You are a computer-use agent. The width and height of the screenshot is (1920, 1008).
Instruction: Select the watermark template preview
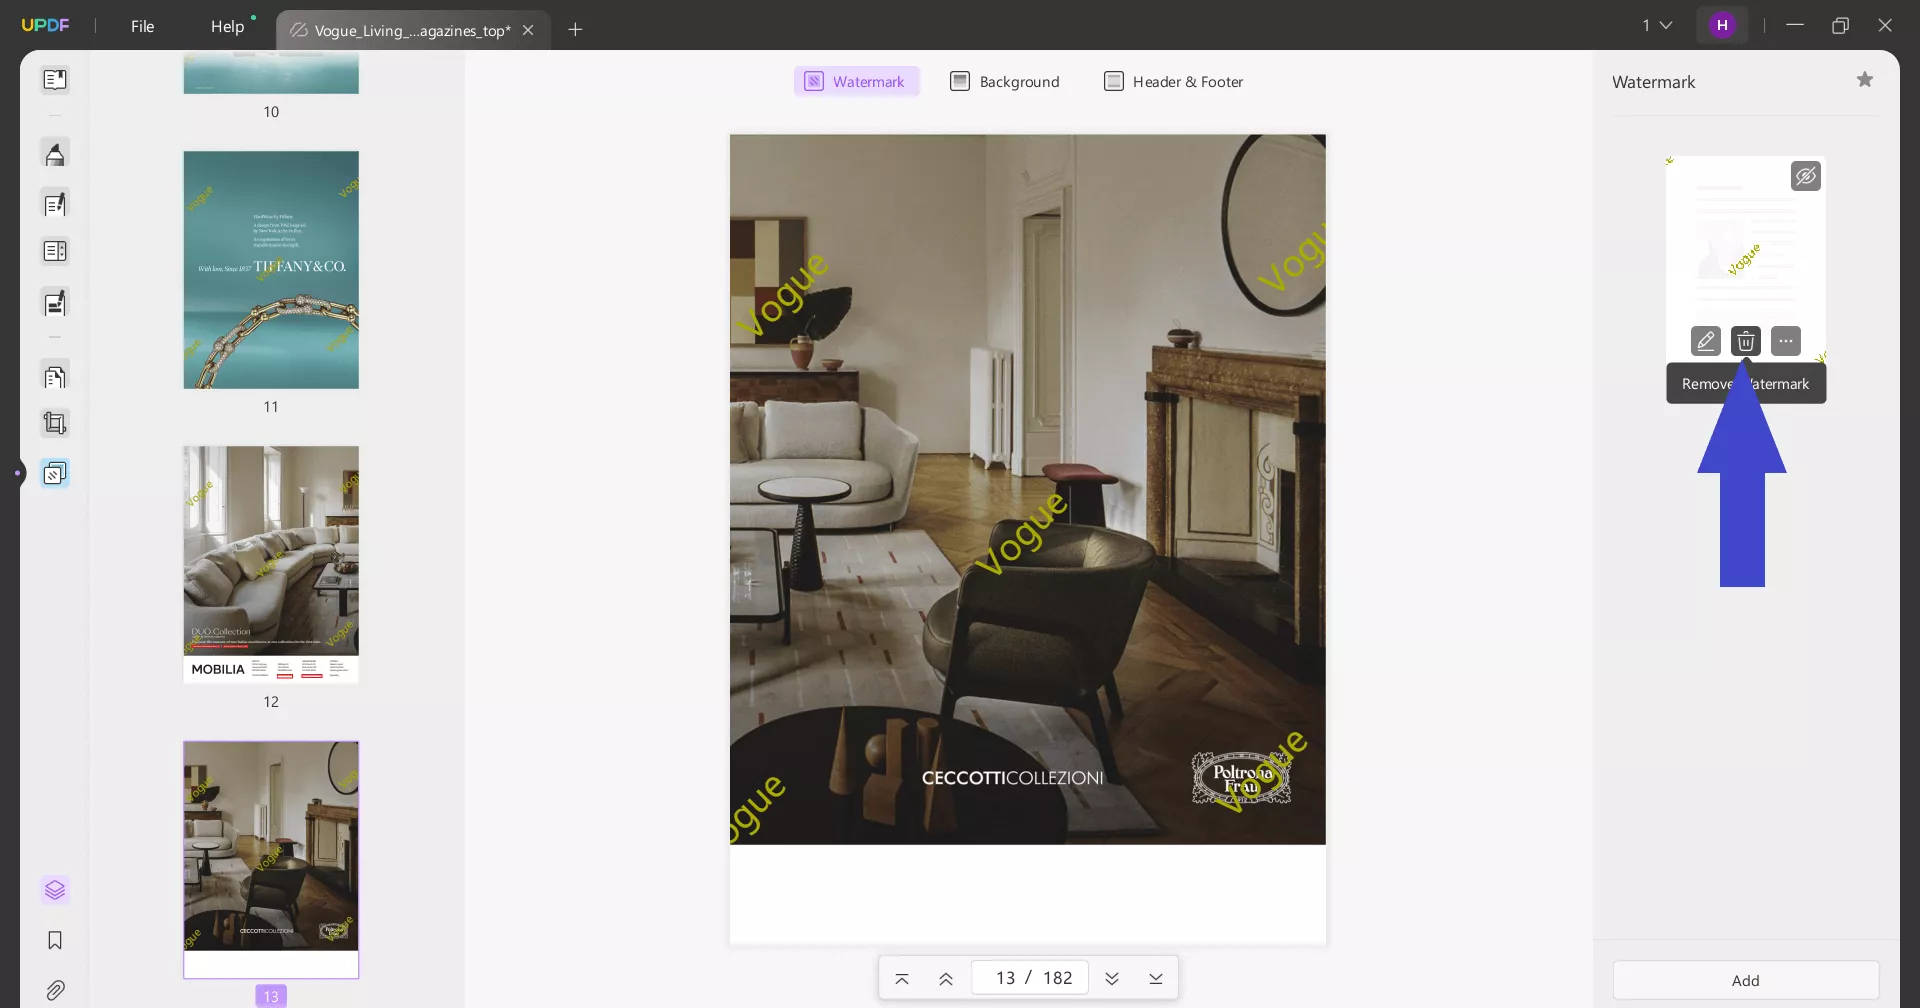tap(1746, 259)
